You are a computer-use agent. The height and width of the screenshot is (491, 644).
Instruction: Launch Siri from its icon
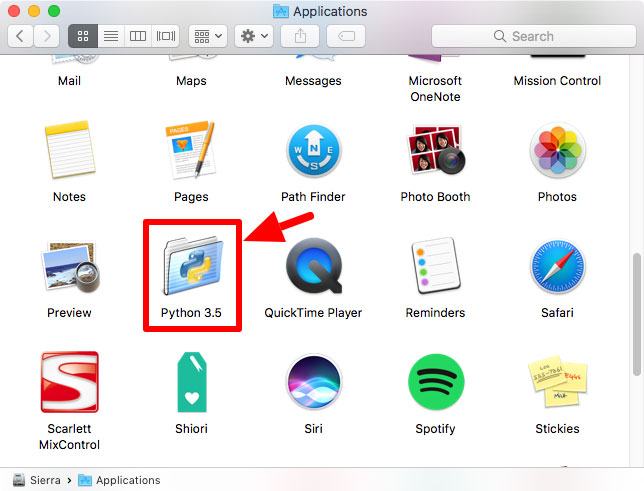pyautogui.click(x=314, y=382)
